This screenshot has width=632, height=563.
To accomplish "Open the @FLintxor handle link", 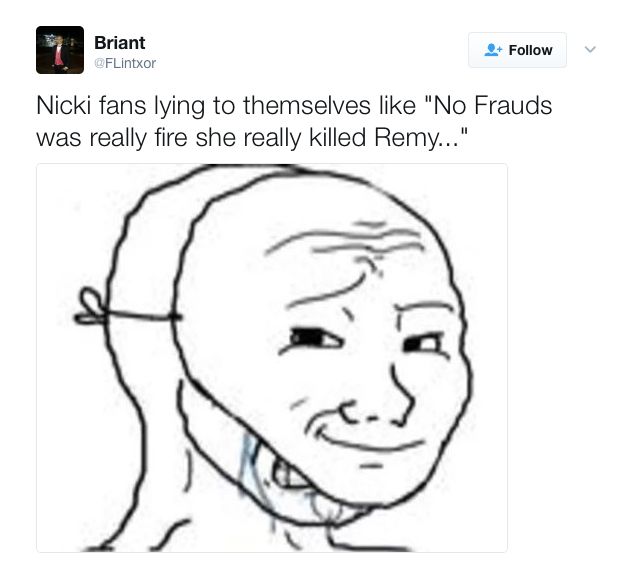I will [125, 63].
